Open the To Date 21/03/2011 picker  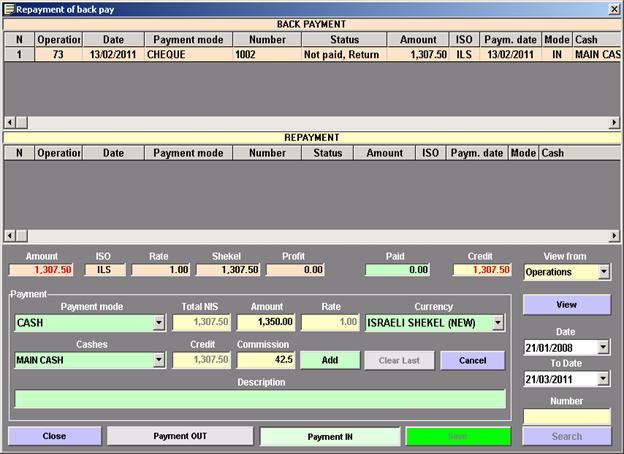click(x=603, y=379)
